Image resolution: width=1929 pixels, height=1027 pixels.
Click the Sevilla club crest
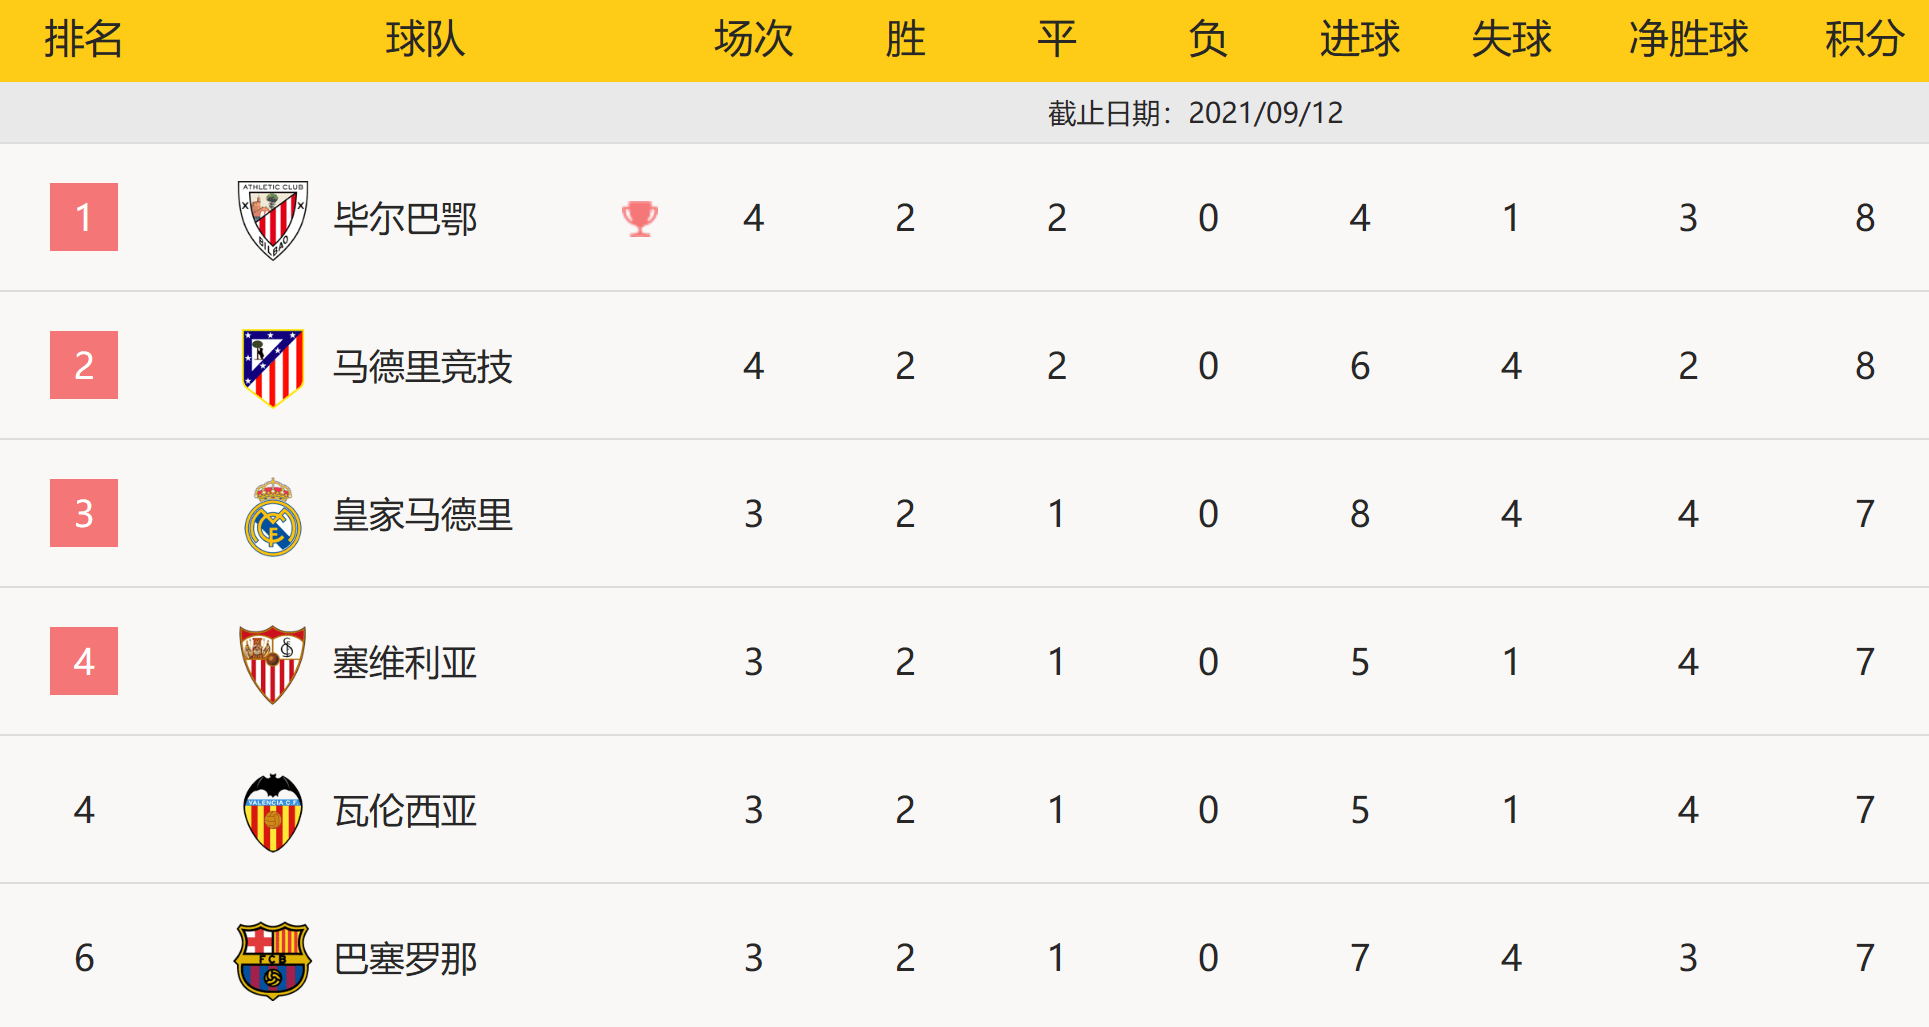[x=272, y=664]
